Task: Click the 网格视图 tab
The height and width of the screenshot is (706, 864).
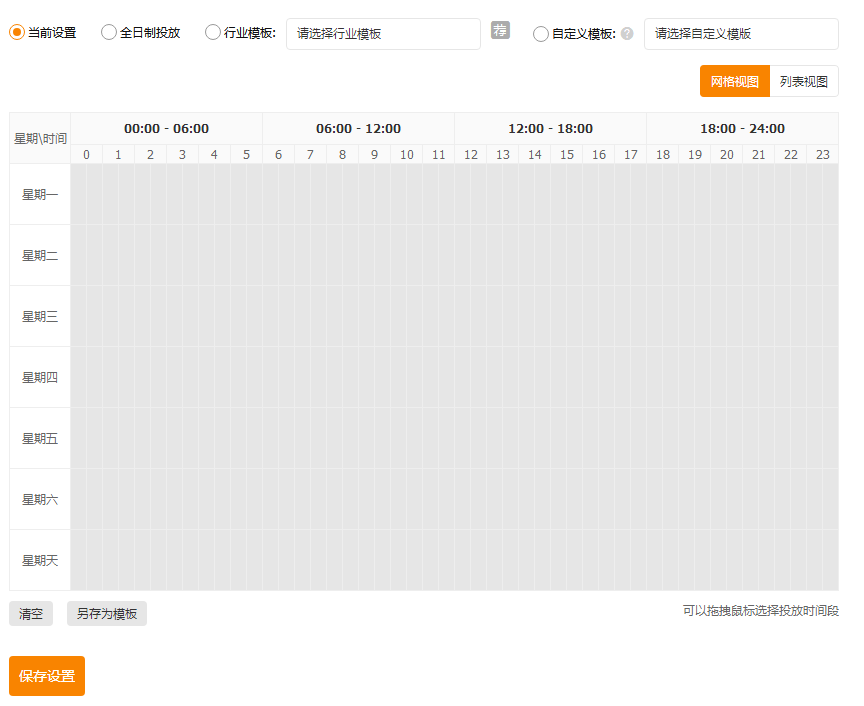Action: [x=734, y=80]
